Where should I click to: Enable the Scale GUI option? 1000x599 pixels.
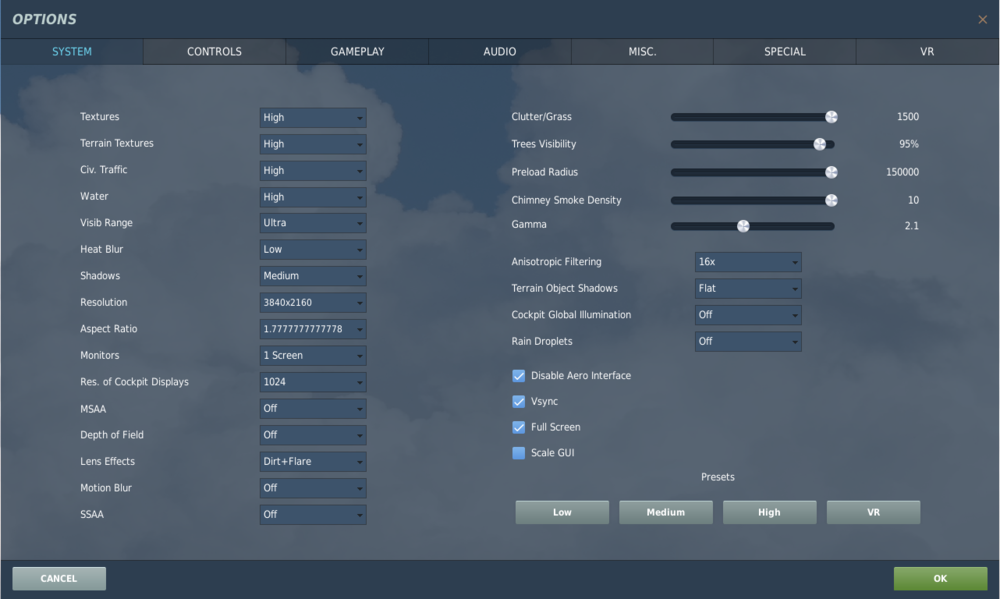(518, 452)
